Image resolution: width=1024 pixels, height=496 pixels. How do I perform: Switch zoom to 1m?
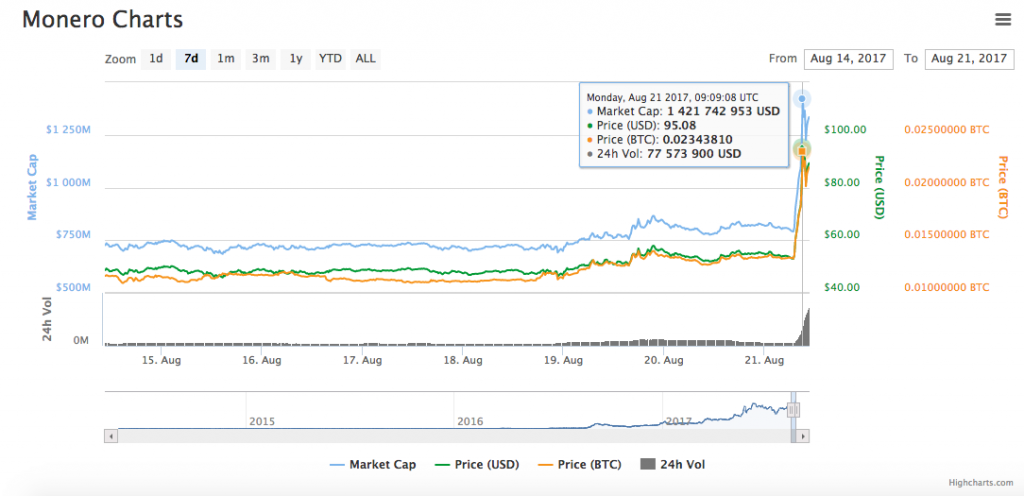pos(226,59)
